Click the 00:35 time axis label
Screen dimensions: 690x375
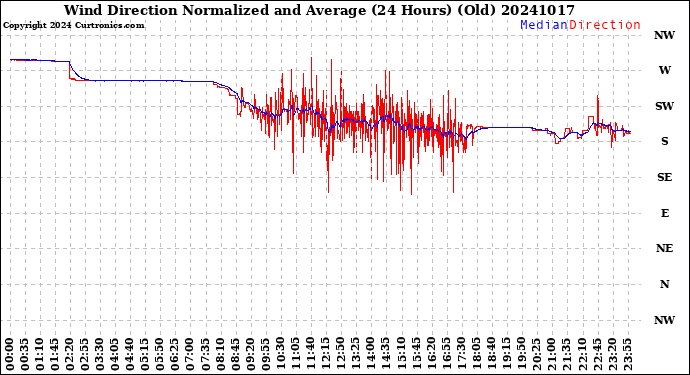25,354
